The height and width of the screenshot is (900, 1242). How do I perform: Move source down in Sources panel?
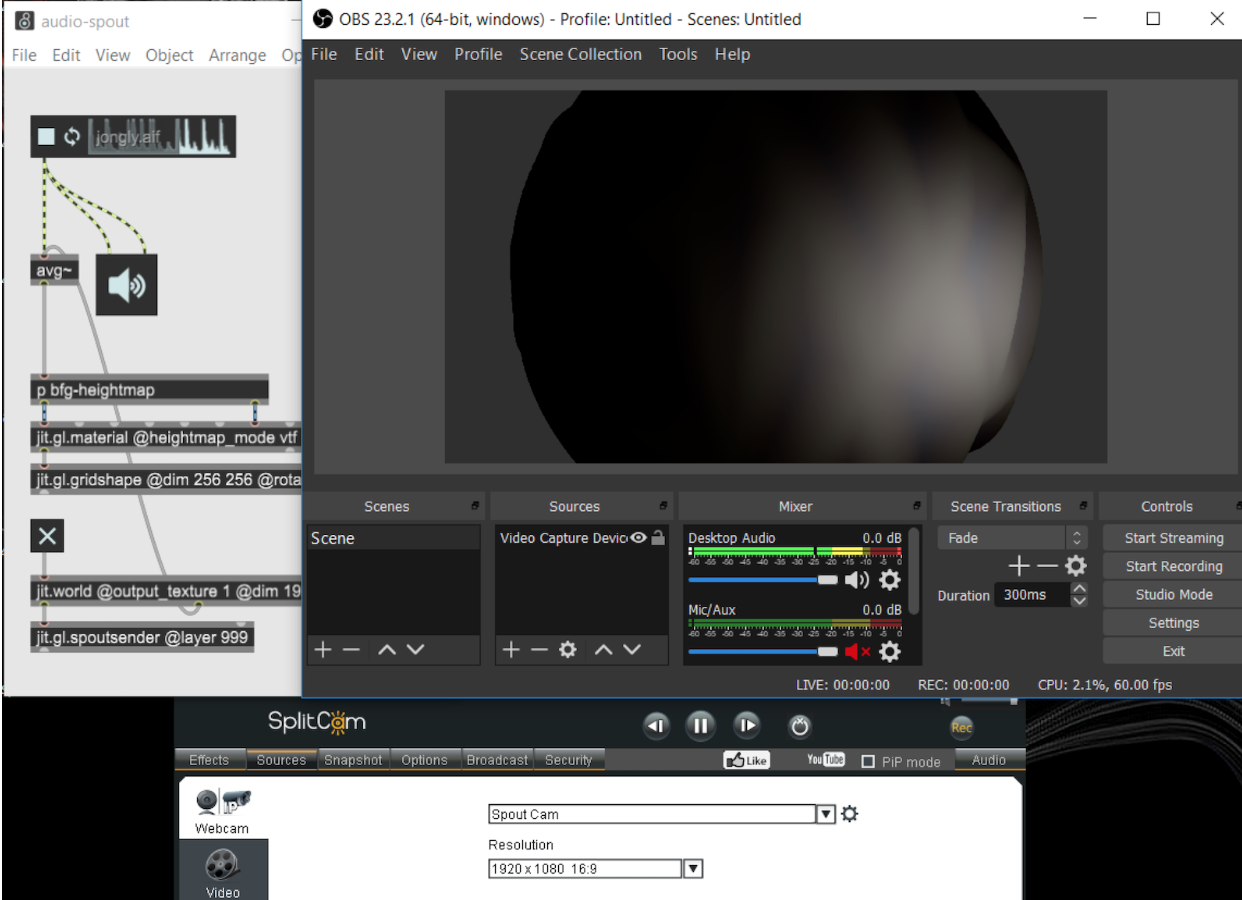point(632,650)
